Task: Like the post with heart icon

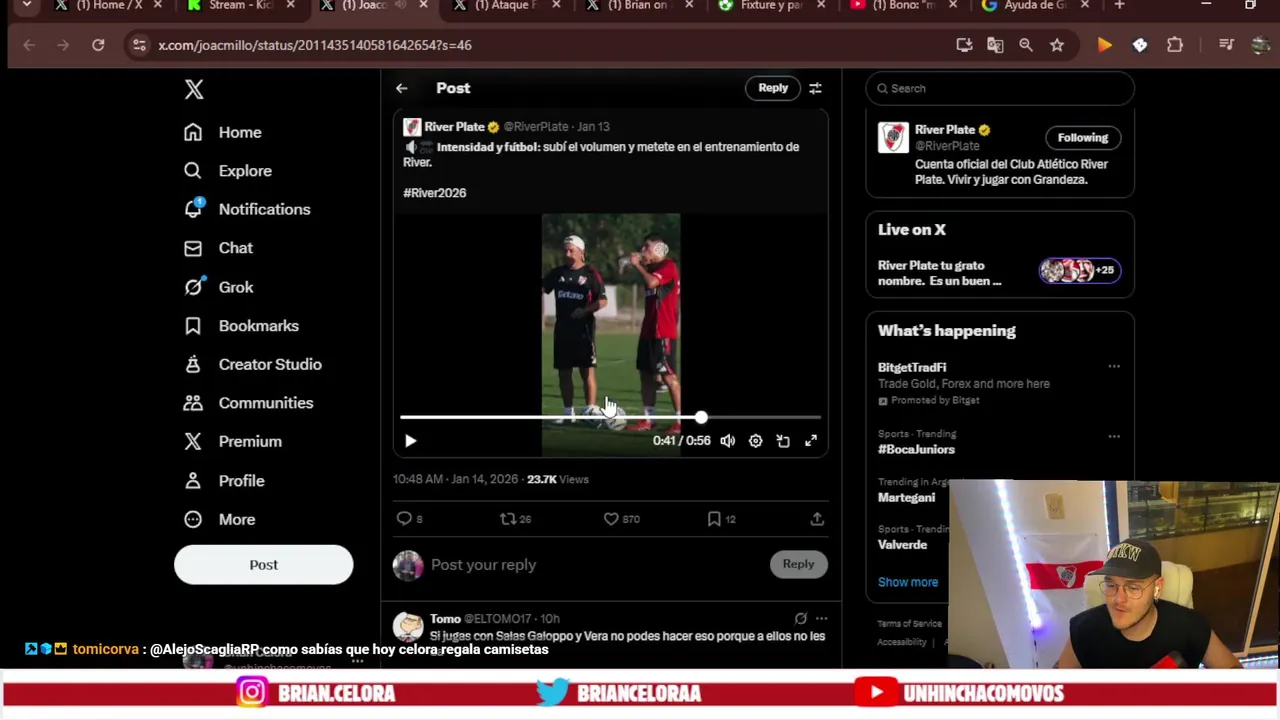Action: (611, 519)
